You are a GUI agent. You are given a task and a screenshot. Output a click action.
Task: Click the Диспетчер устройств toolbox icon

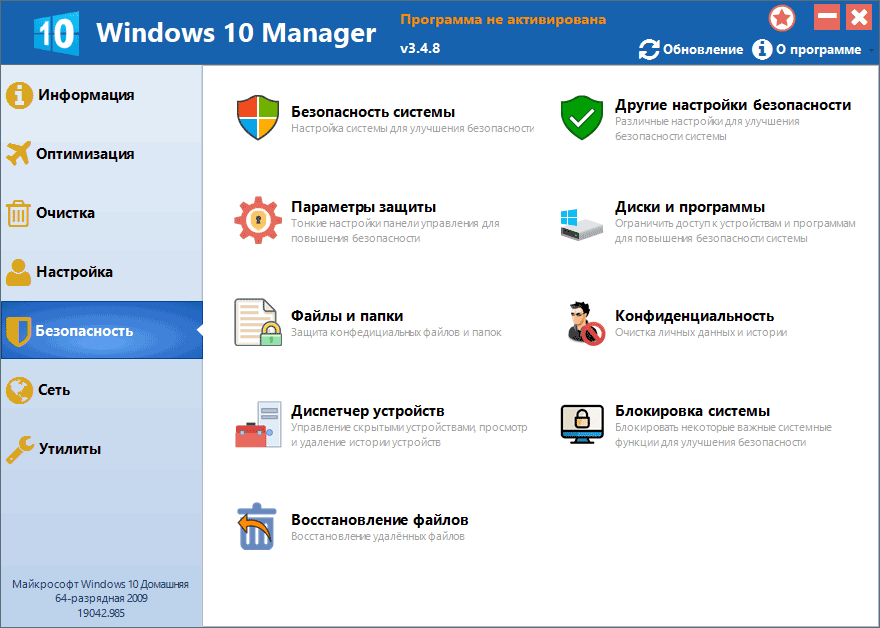point(258,424)
